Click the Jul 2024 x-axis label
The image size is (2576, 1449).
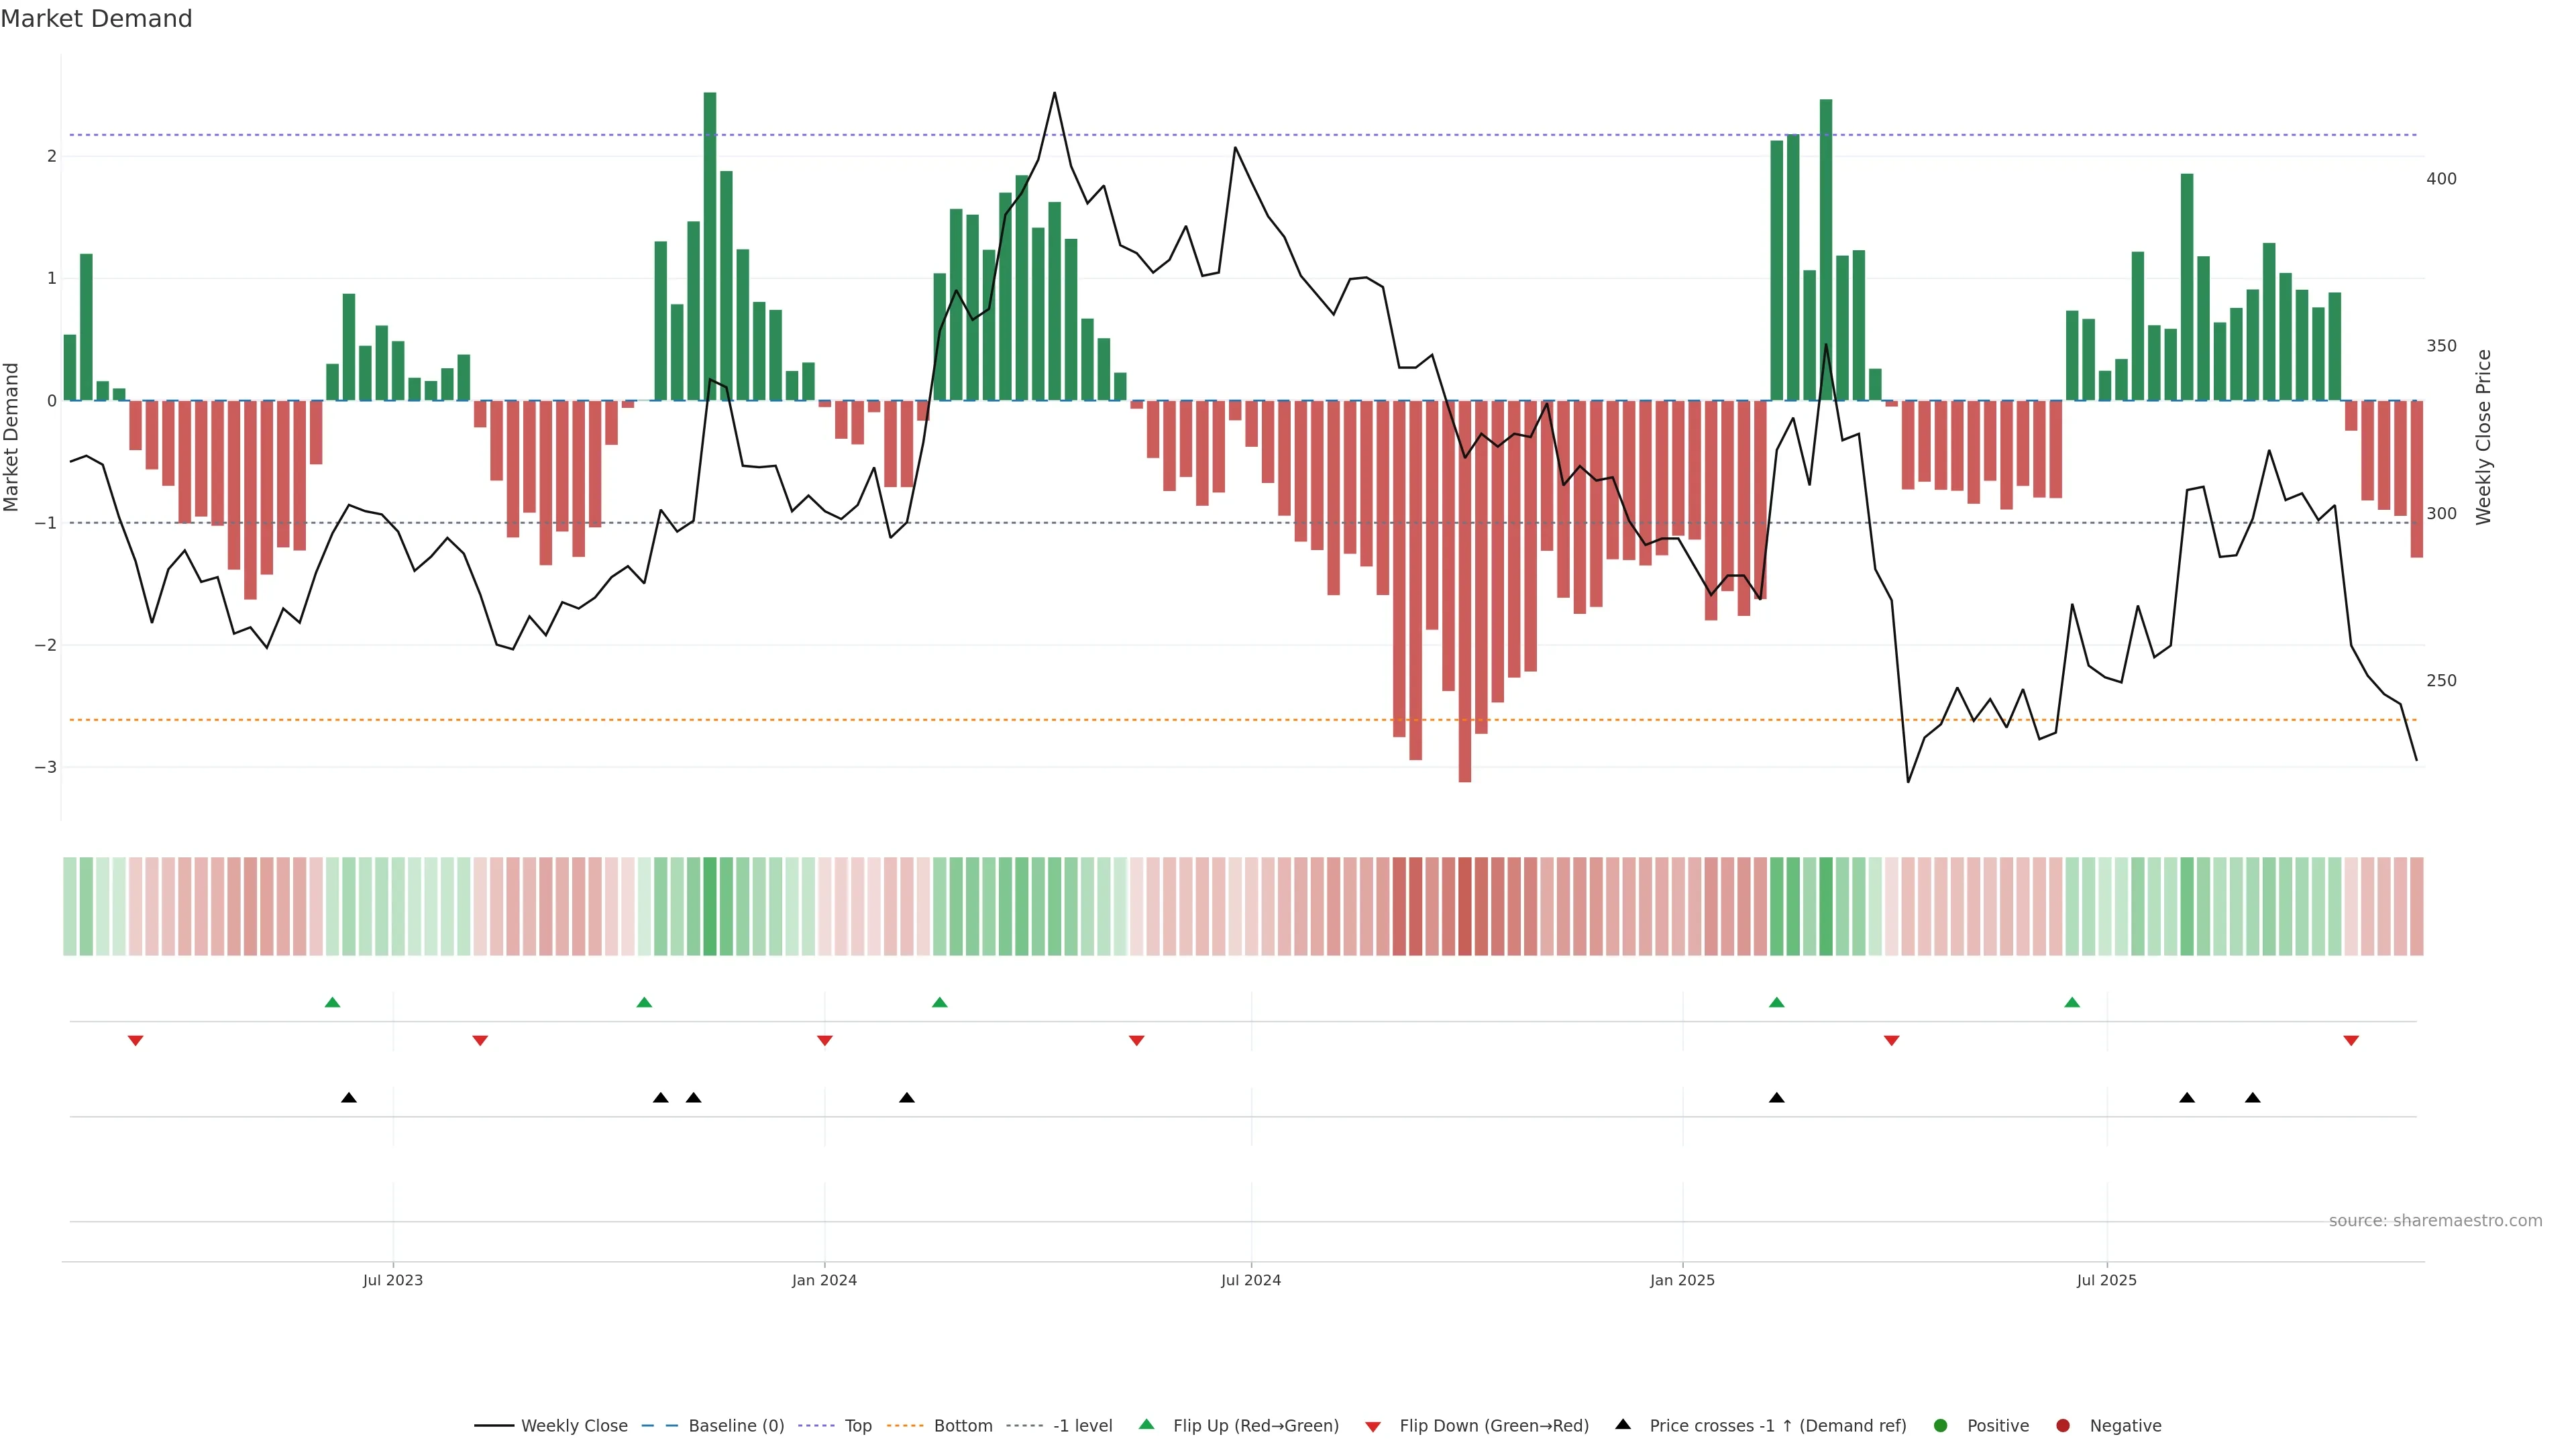point(1250,1280)
